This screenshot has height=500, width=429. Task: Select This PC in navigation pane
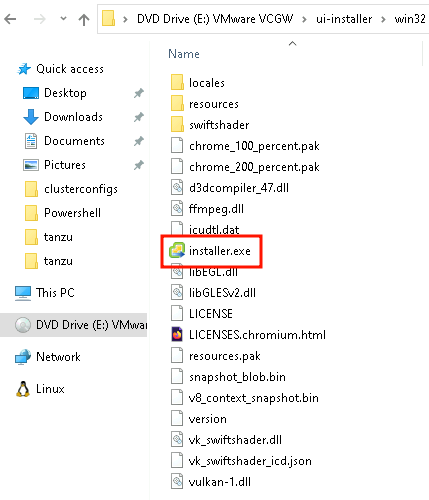45,293
